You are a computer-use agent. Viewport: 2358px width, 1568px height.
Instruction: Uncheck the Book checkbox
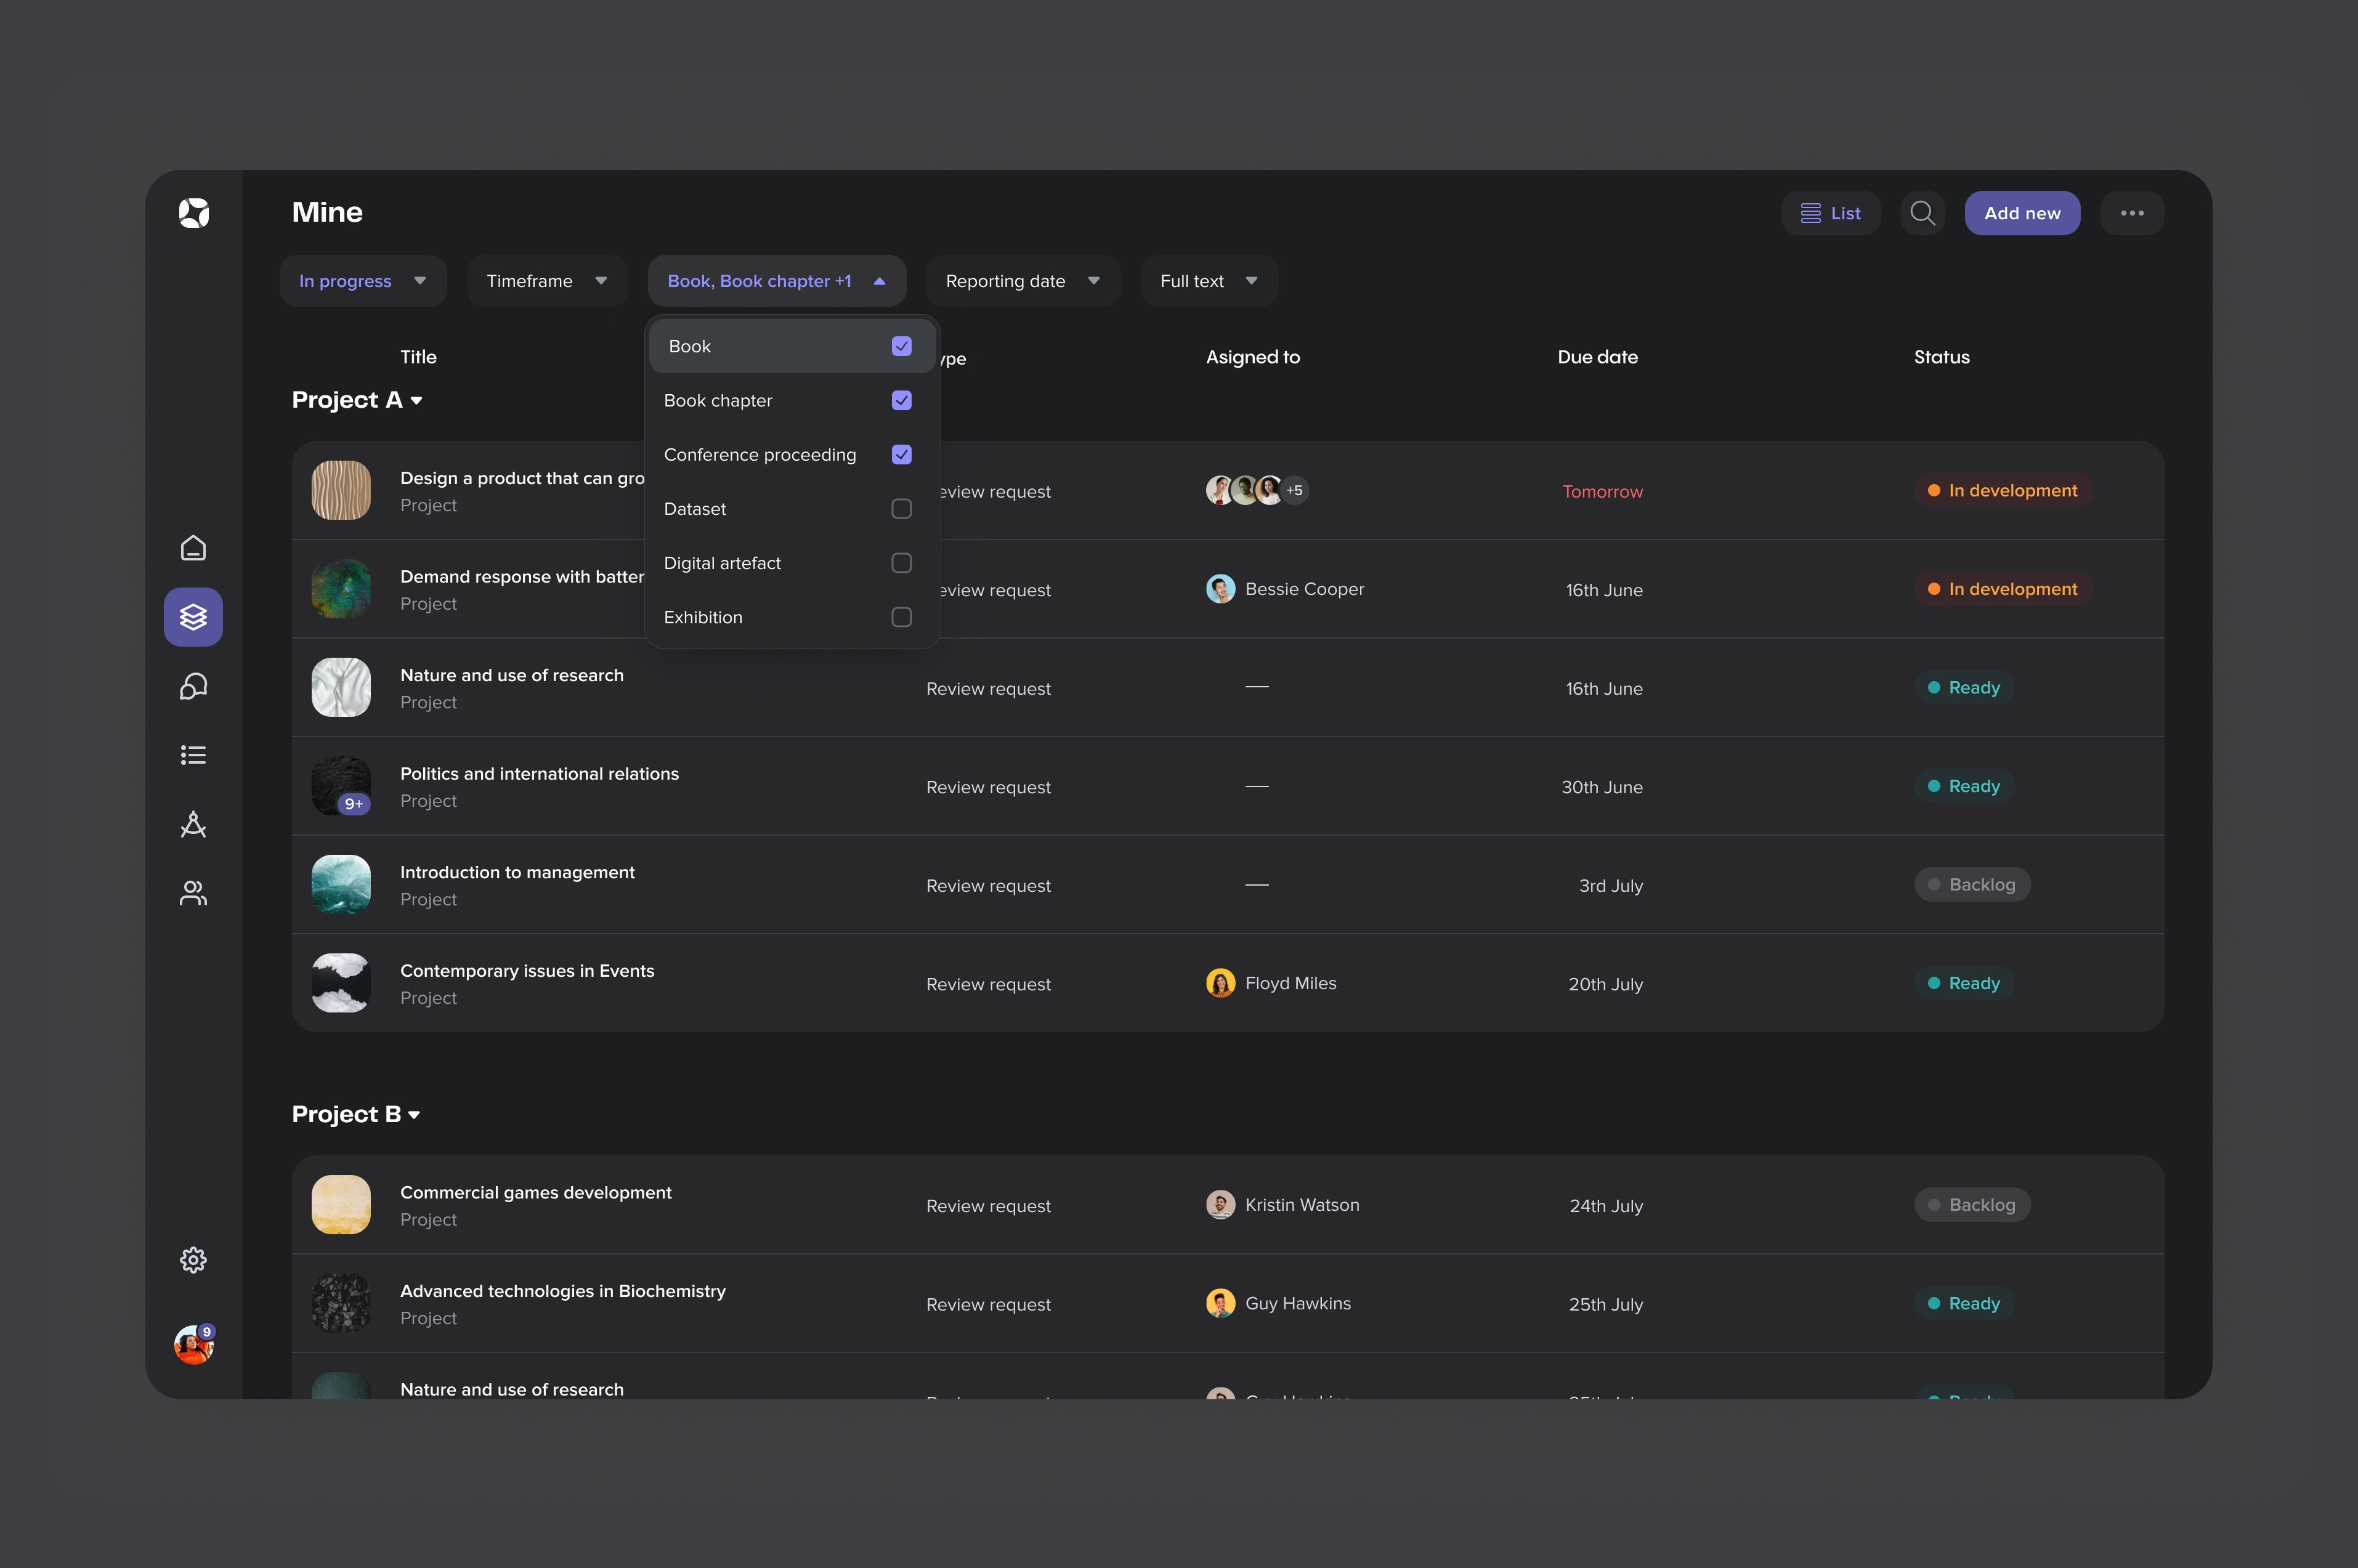901,346
